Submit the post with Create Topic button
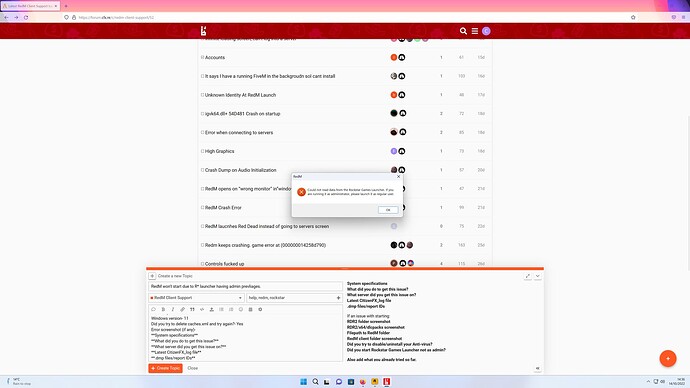The height and width of the screenshot is (388, 690). click(x=165, y=368)
